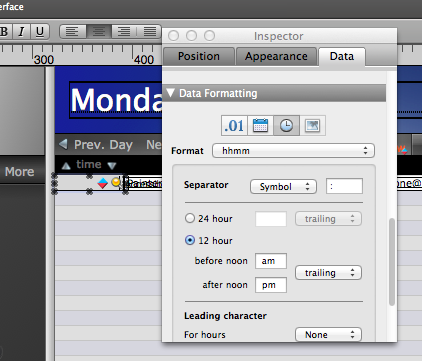
Task: Click the Inspector window title
Action: point(279,36)
